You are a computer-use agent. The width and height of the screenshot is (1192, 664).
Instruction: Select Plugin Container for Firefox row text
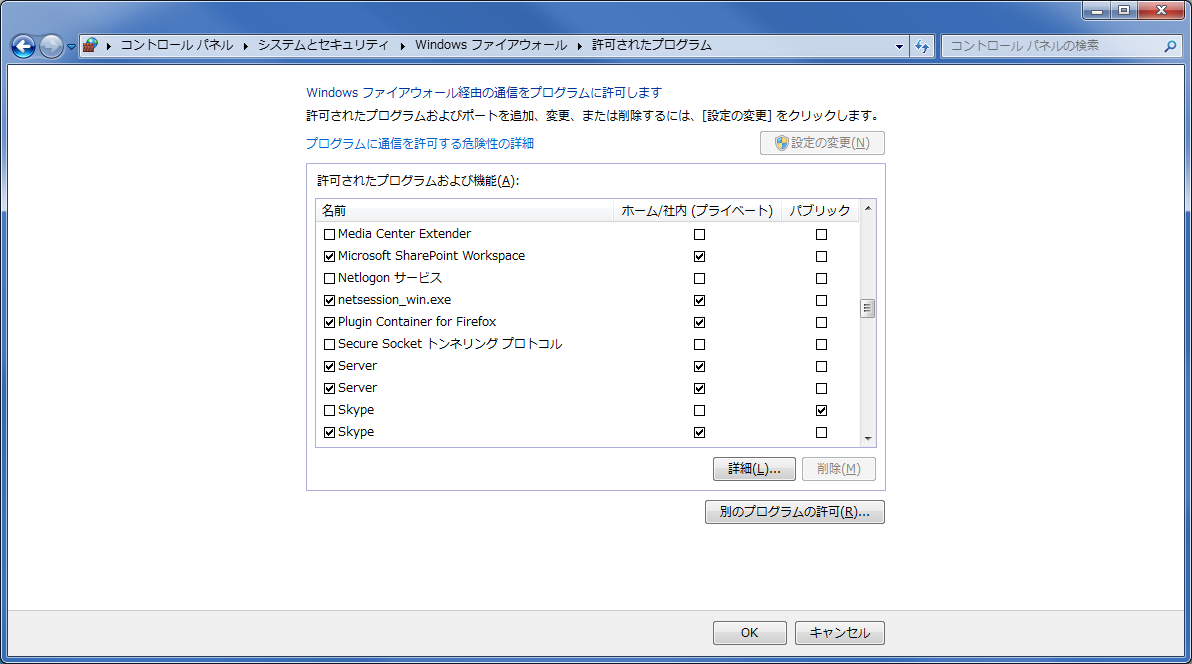coord(417,322)
